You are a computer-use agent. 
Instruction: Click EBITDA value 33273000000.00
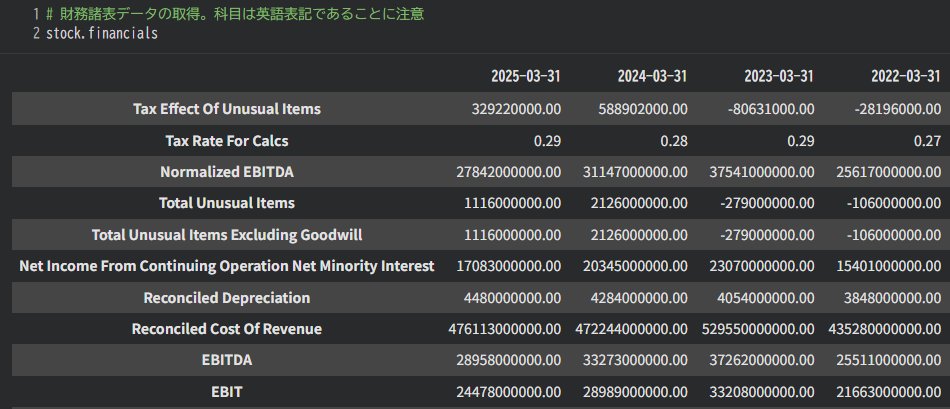(x=636, y=361)
